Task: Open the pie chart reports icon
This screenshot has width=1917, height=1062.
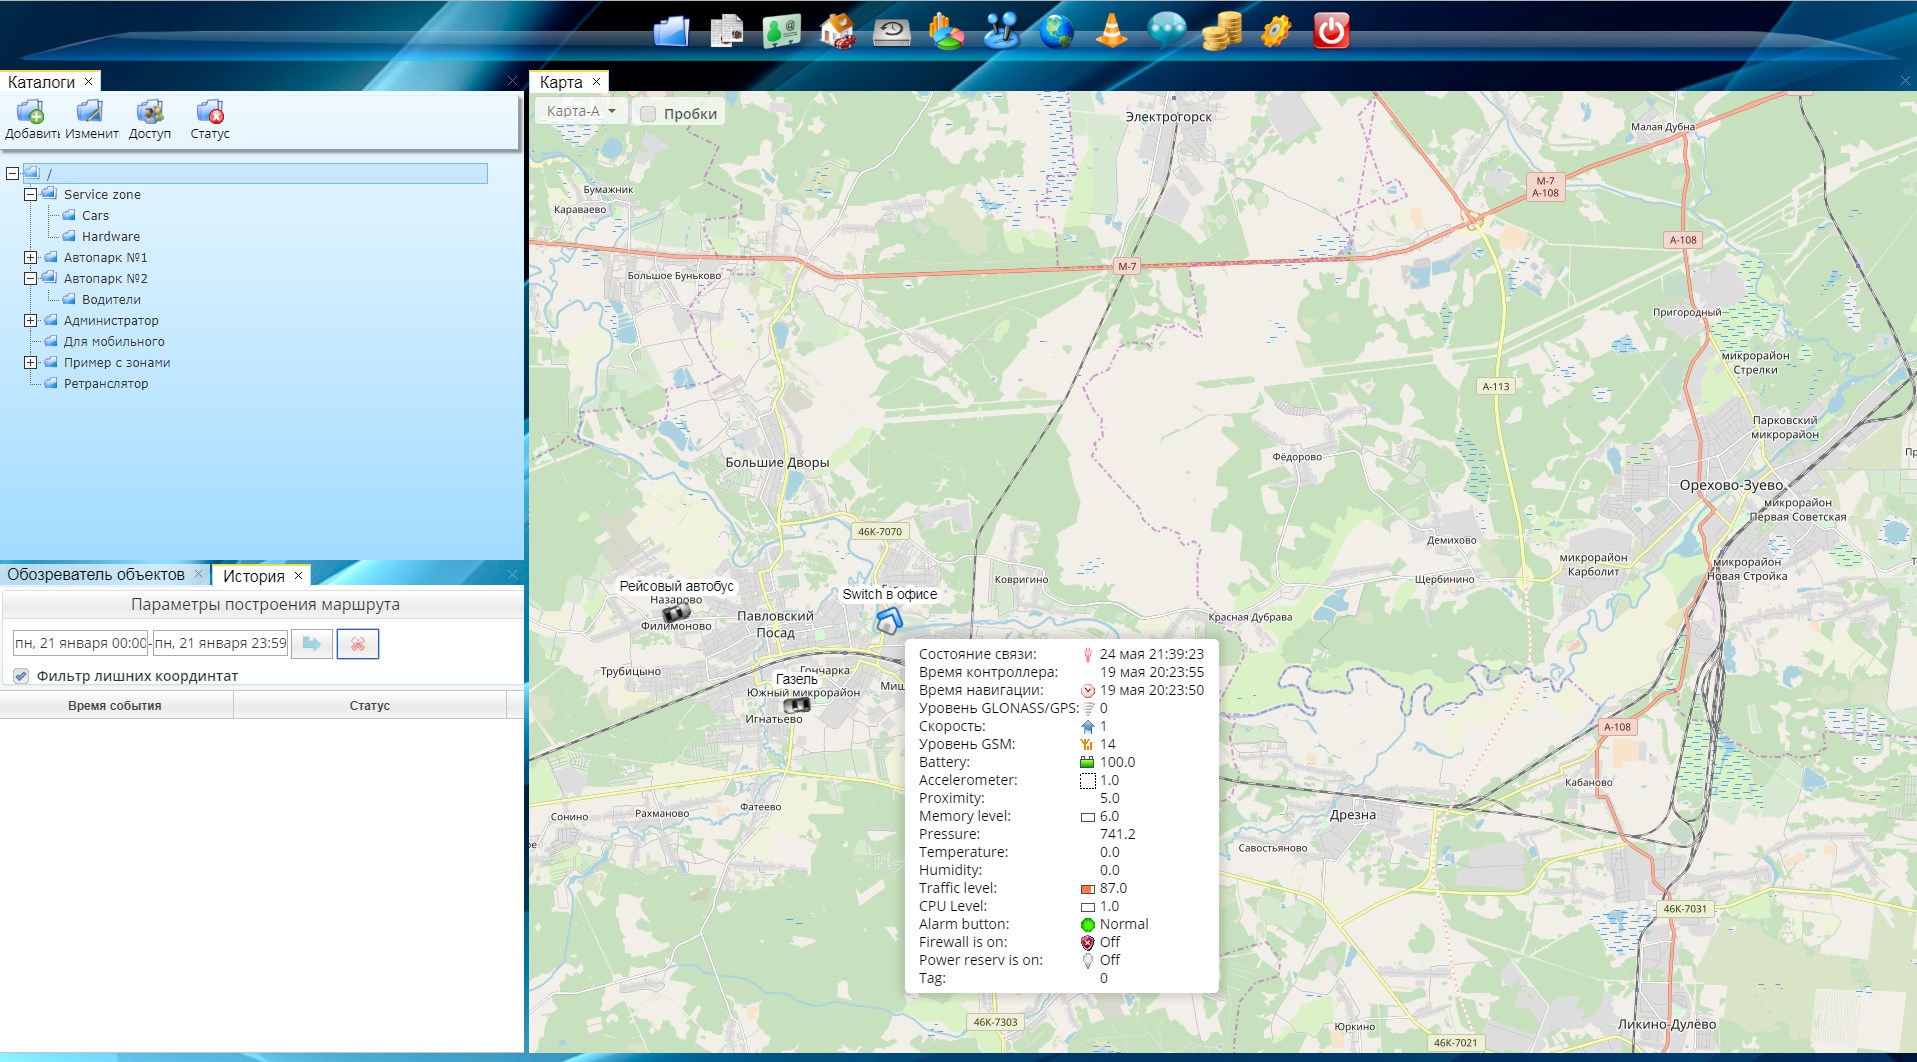Action: [x=946, y=31]
